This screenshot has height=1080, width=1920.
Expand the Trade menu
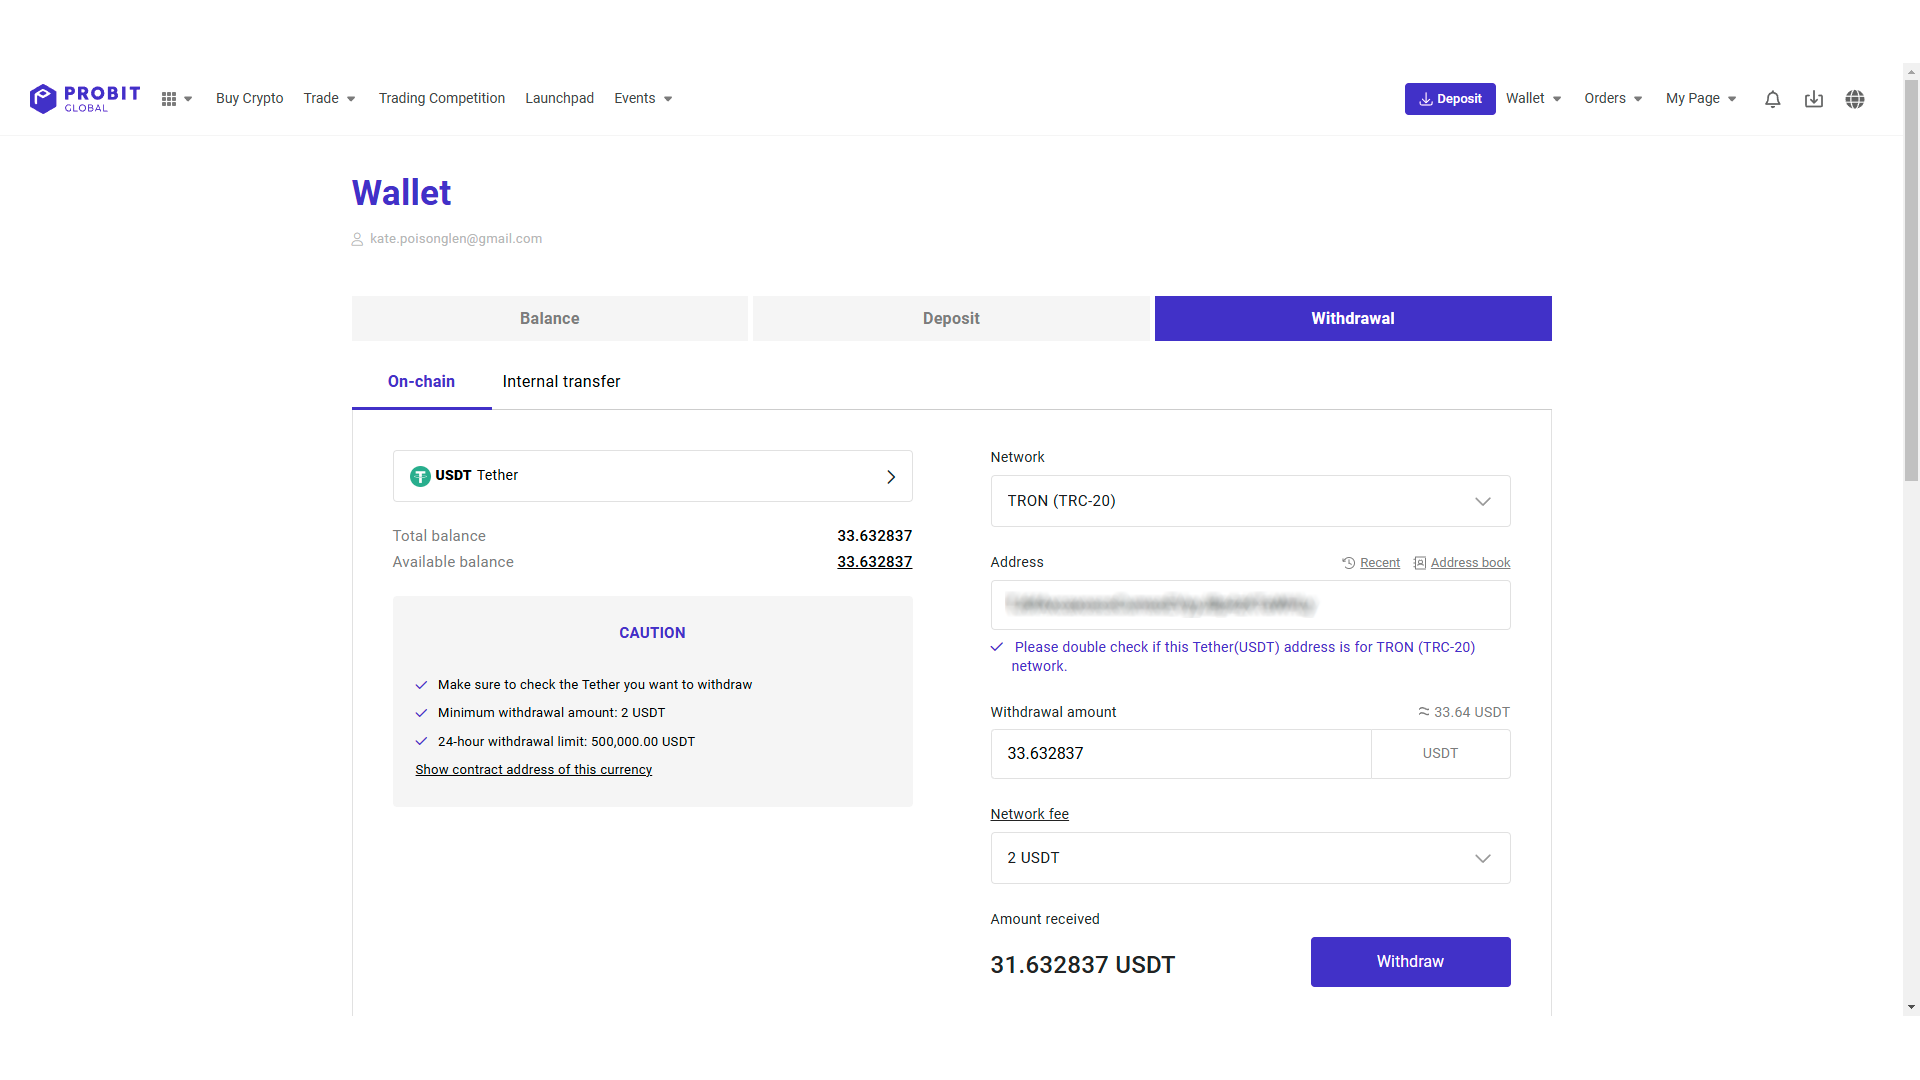(x=329, y=98)
